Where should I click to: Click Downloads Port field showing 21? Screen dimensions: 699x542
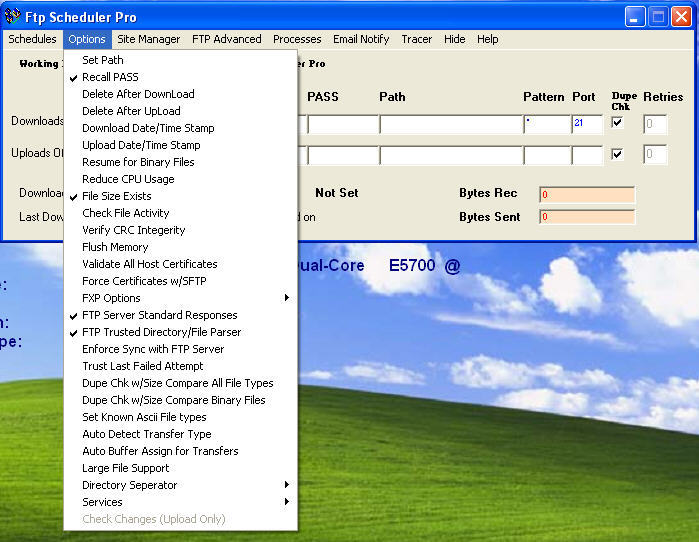587,124
